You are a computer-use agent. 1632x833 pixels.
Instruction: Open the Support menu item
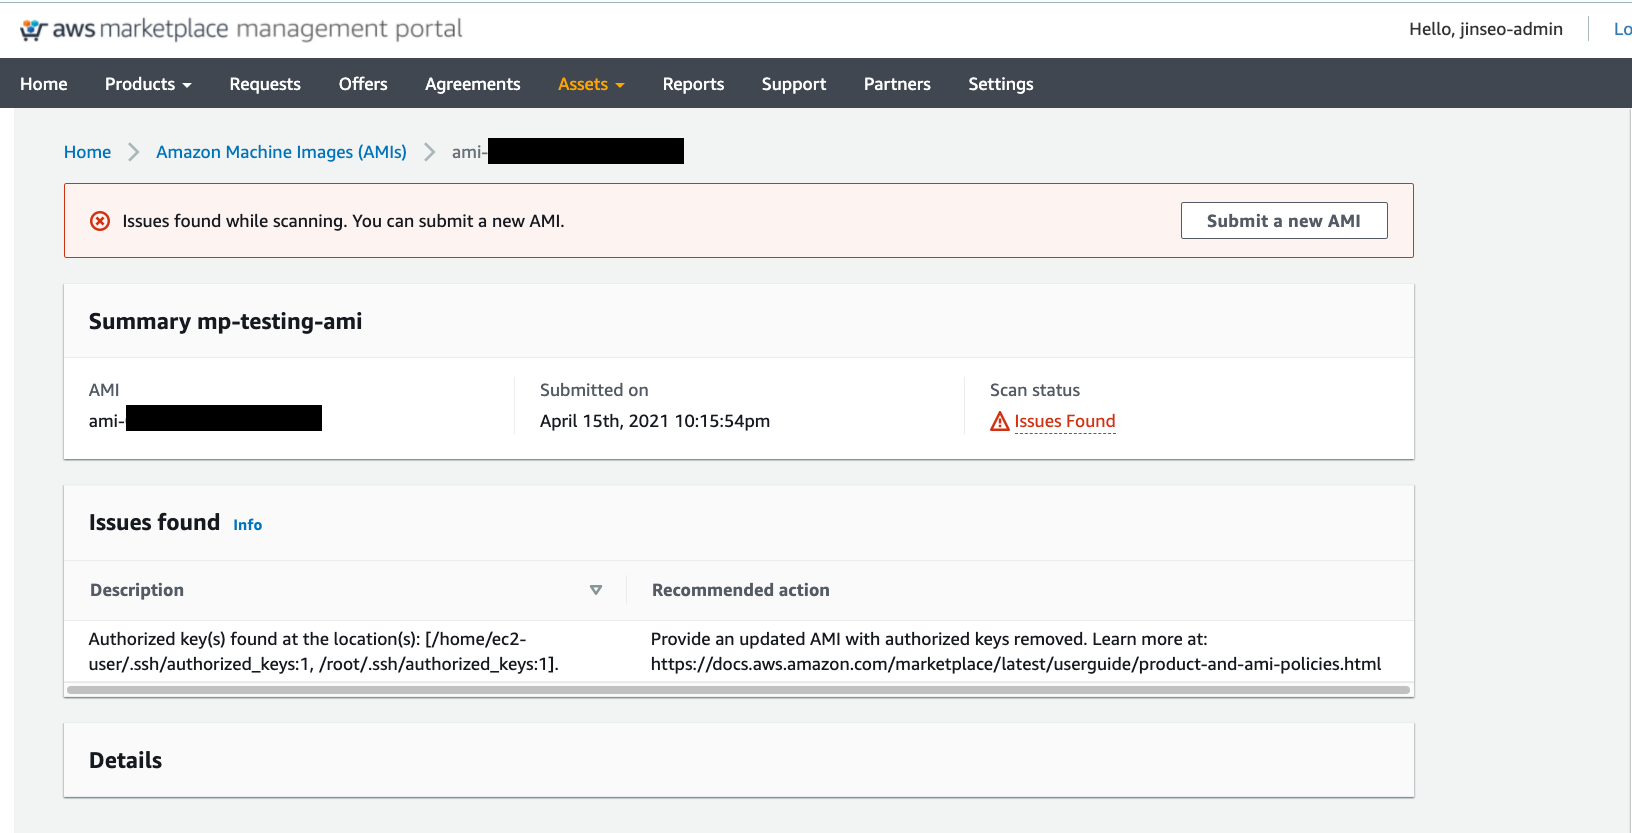tap(794, 84)
